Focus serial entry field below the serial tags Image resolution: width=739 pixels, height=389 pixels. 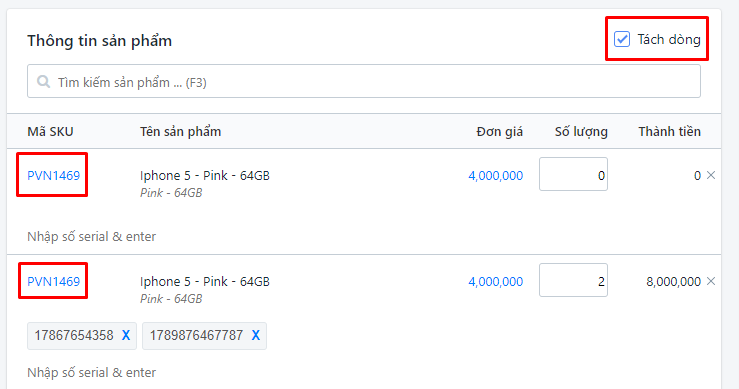click(x=91, y=372)
